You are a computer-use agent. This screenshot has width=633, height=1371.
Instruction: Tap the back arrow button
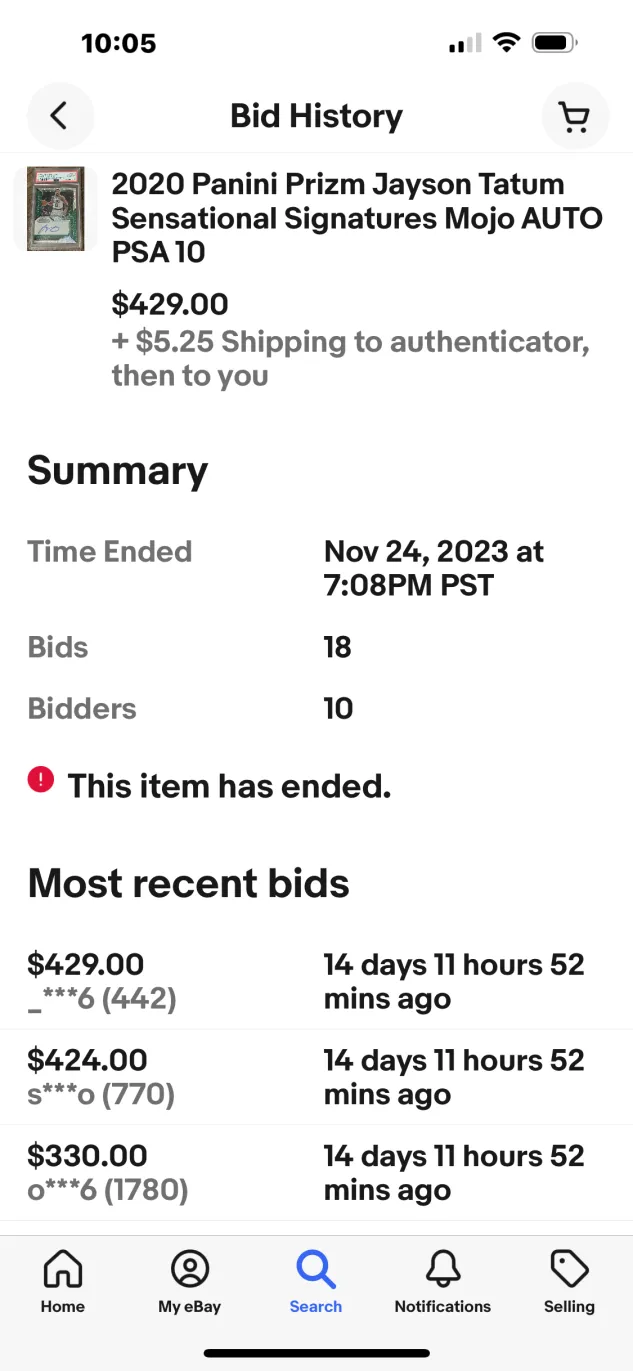(60, 116)
